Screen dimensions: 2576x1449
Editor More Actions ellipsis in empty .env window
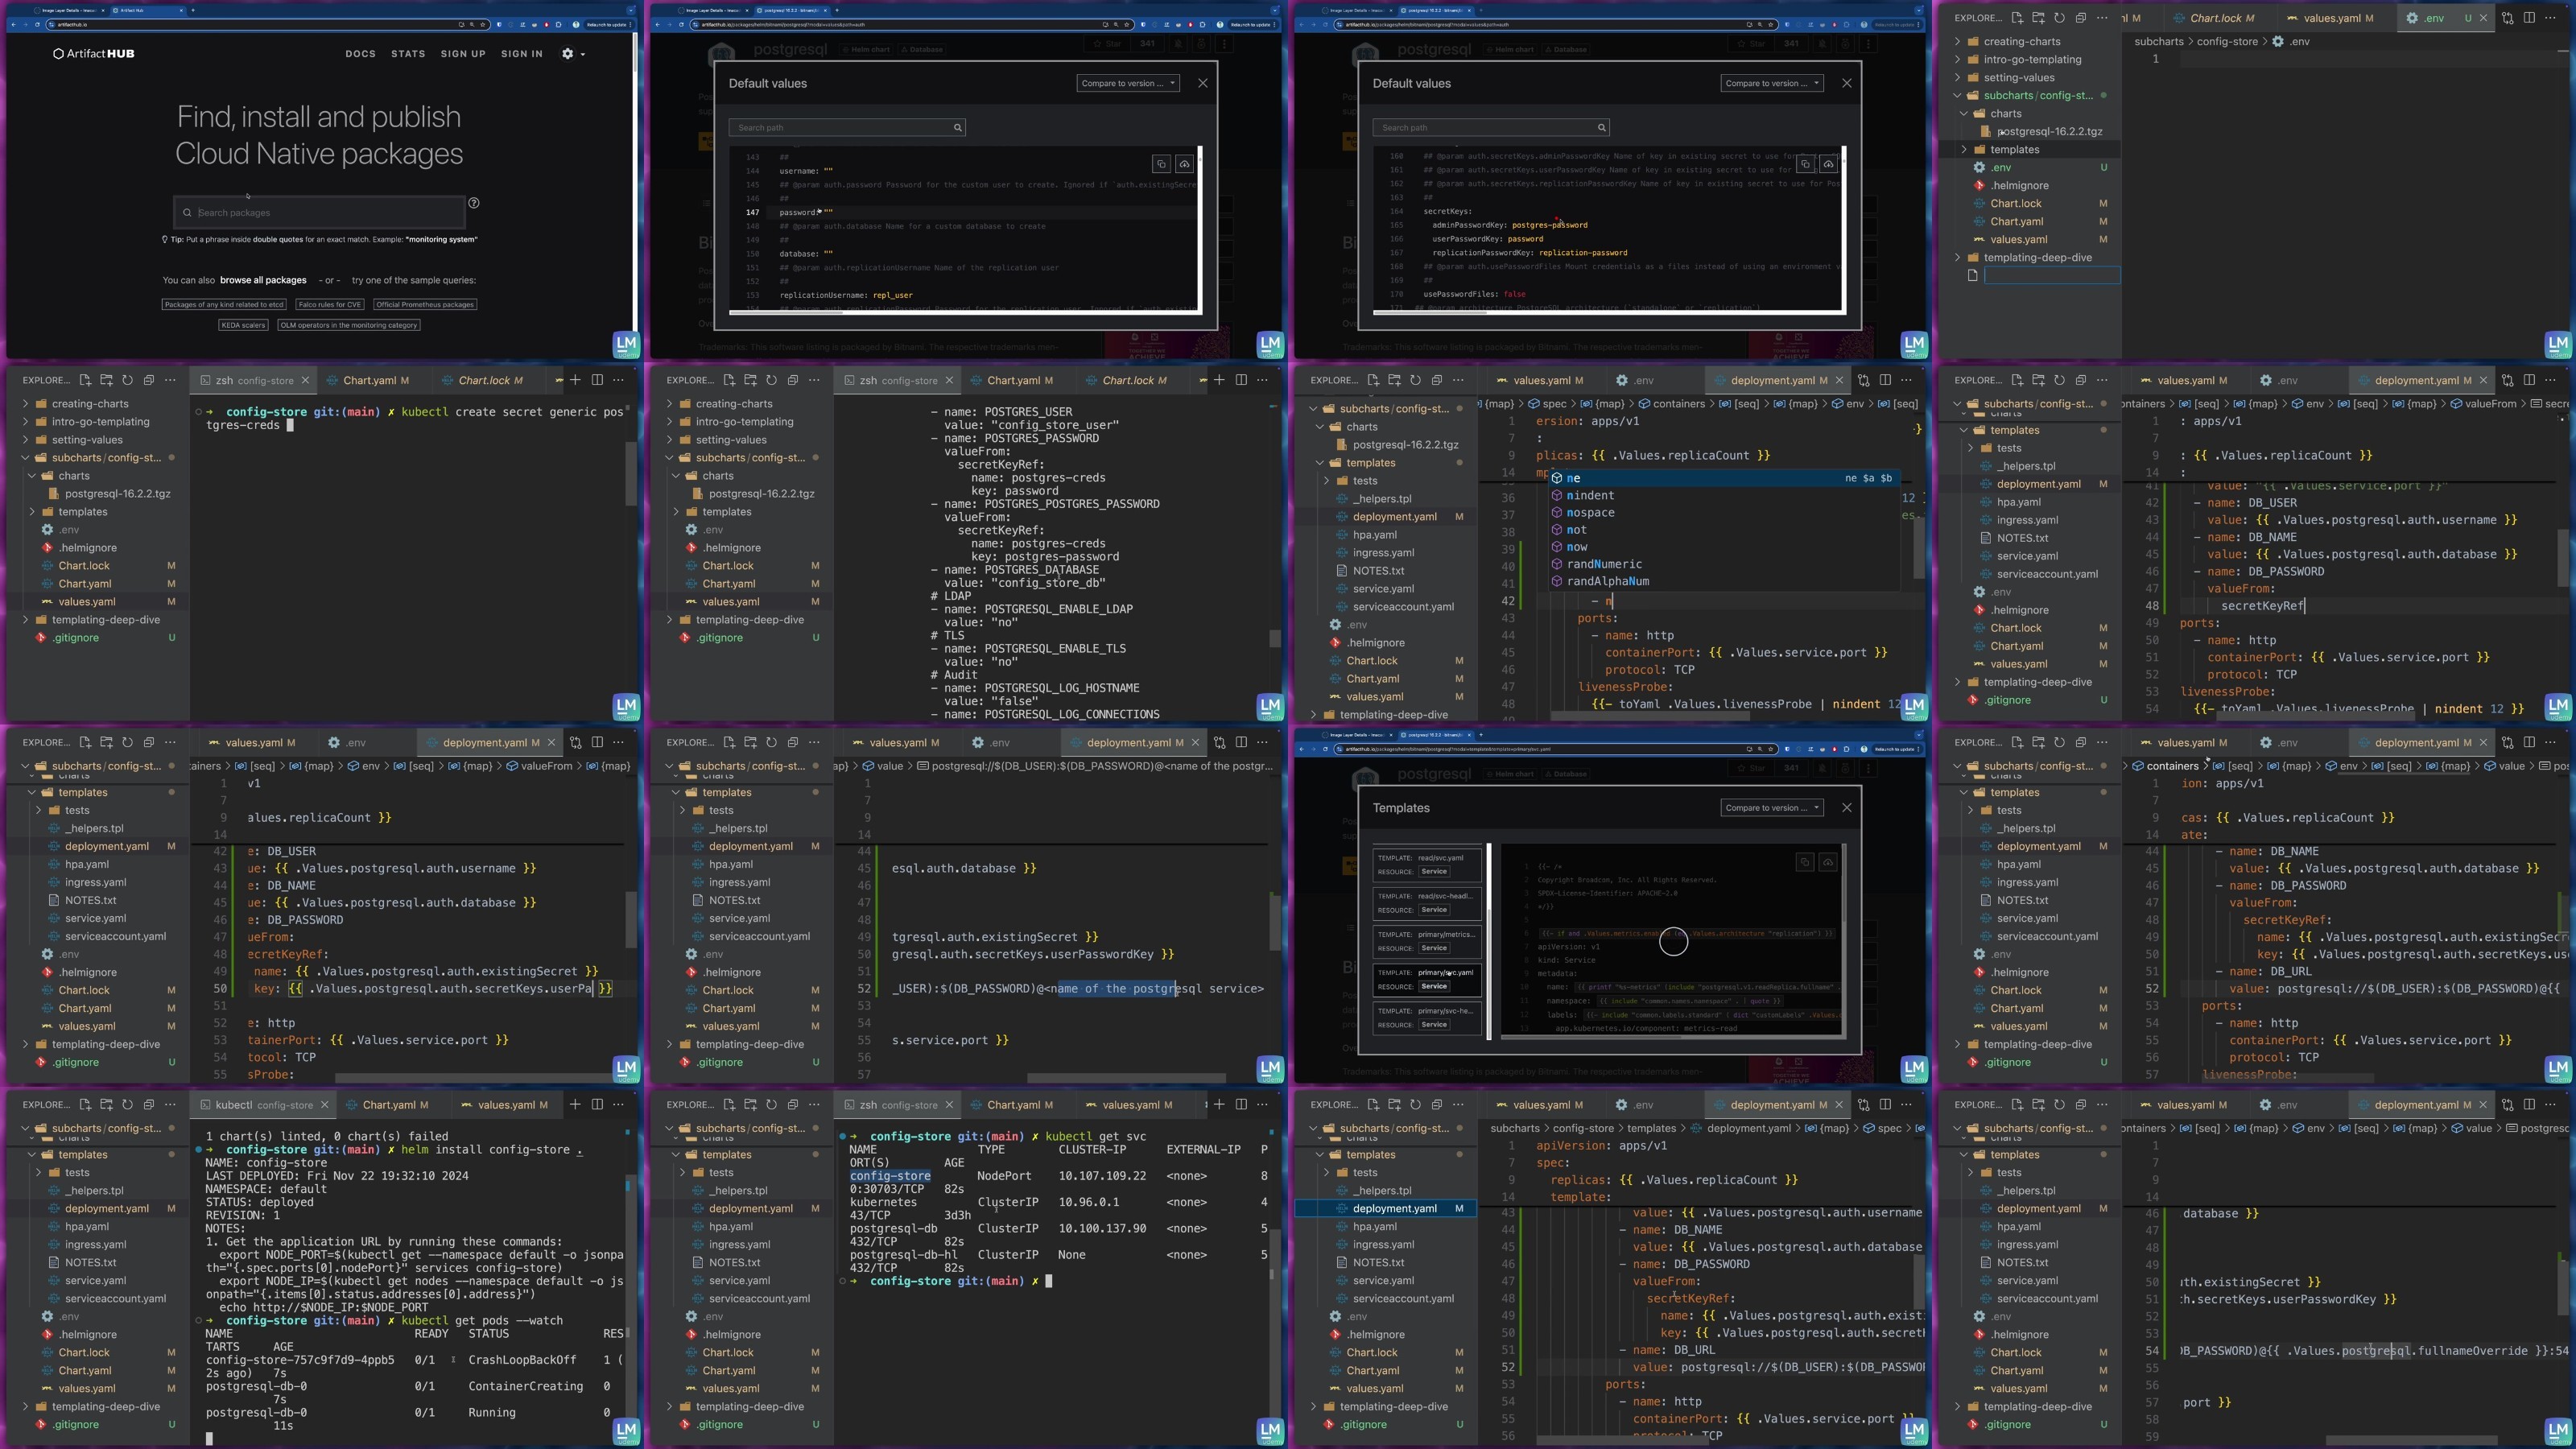coord(2550,18)
